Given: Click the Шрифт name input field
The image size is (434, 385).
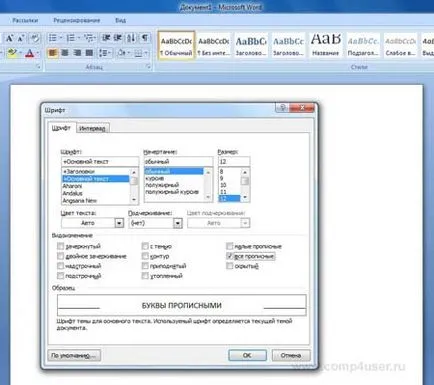Looking at the screenshot, I should tap(100, 161).
